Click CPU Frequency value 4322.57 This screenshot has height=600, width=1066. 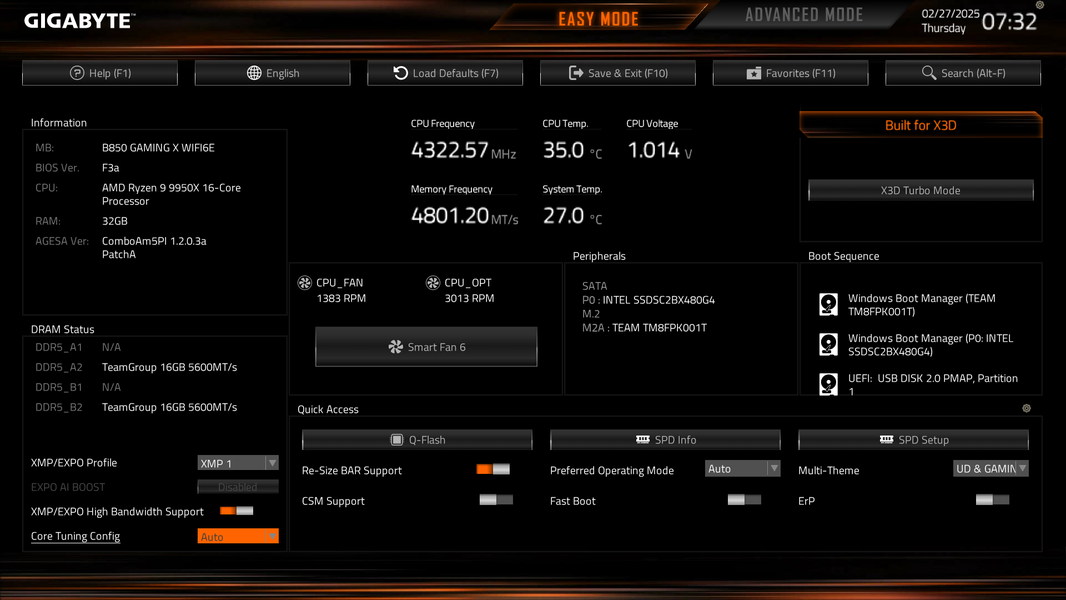tap(449, 149)
